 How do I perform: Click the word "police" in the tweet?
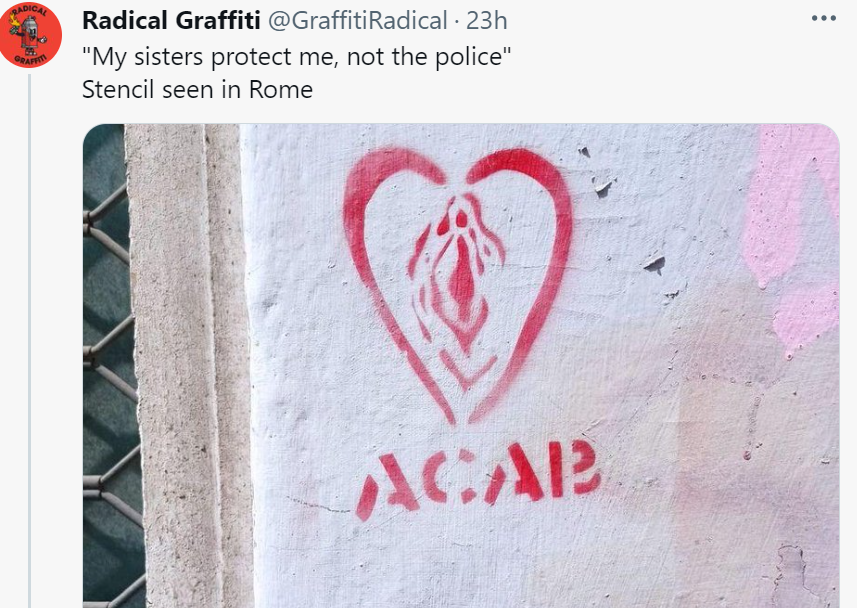click(x=468, y=56)
